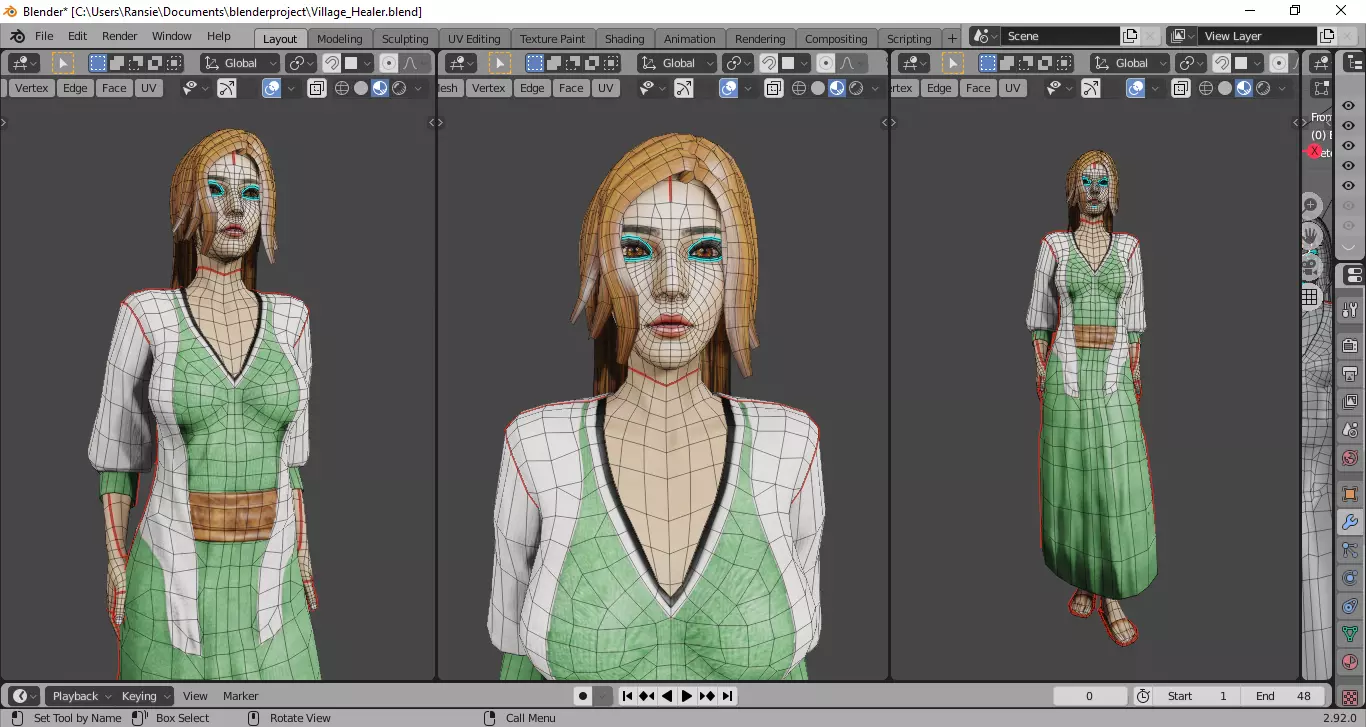
Task: Switch left viewport to wireframe shading
Action: point(342,88)
